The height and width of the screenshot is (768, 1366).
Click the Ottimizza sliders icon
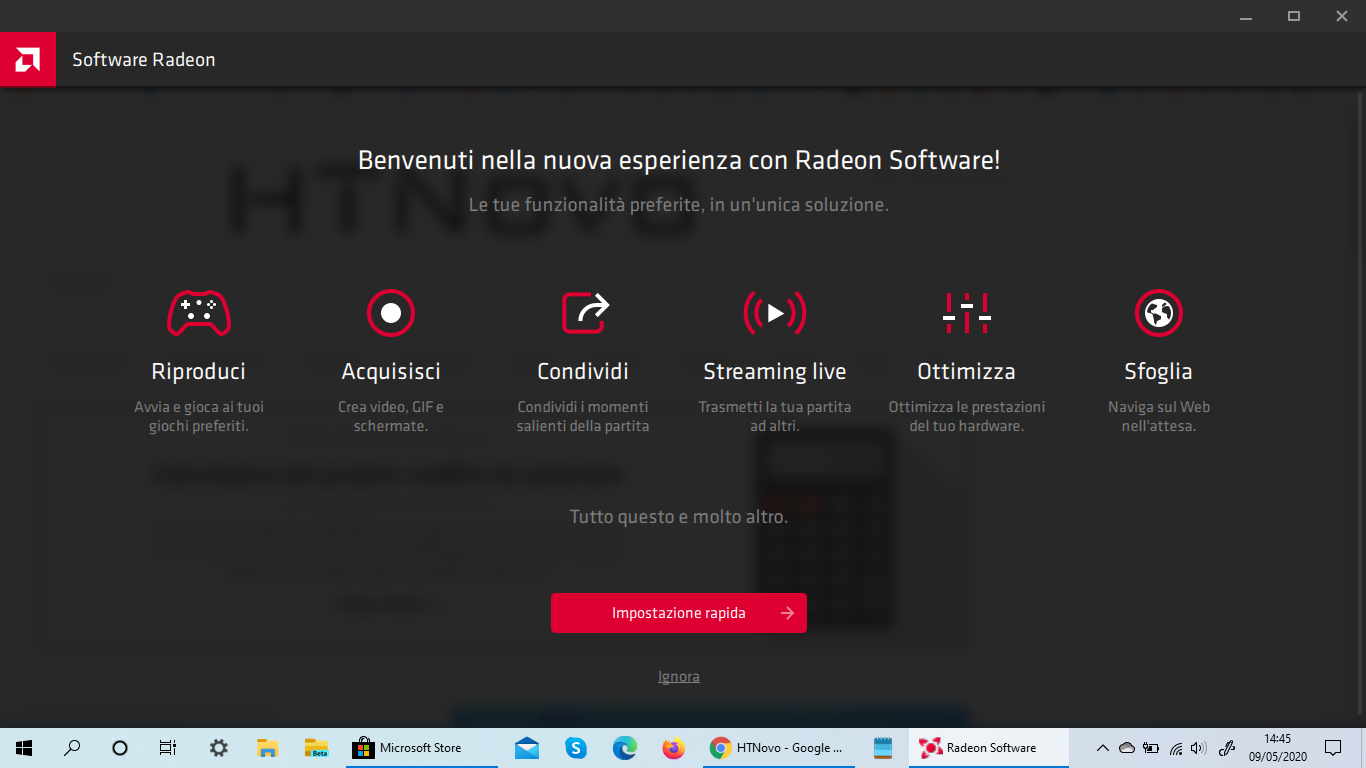[967, 313]
